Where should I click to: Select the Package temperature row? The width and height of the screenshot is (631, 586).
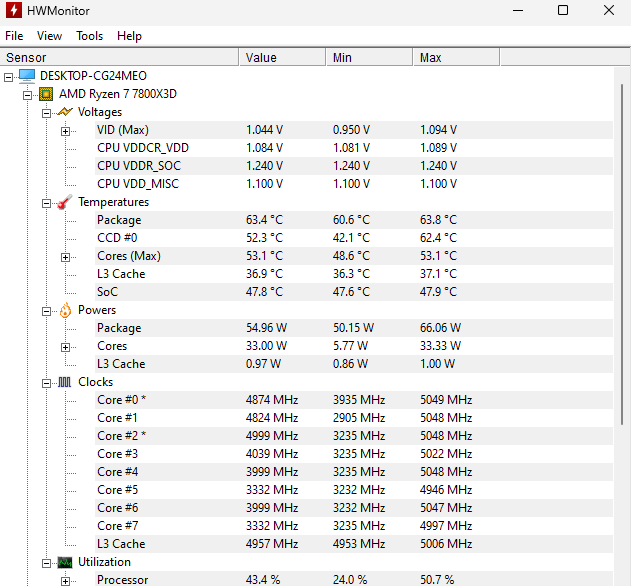[354, 220]
